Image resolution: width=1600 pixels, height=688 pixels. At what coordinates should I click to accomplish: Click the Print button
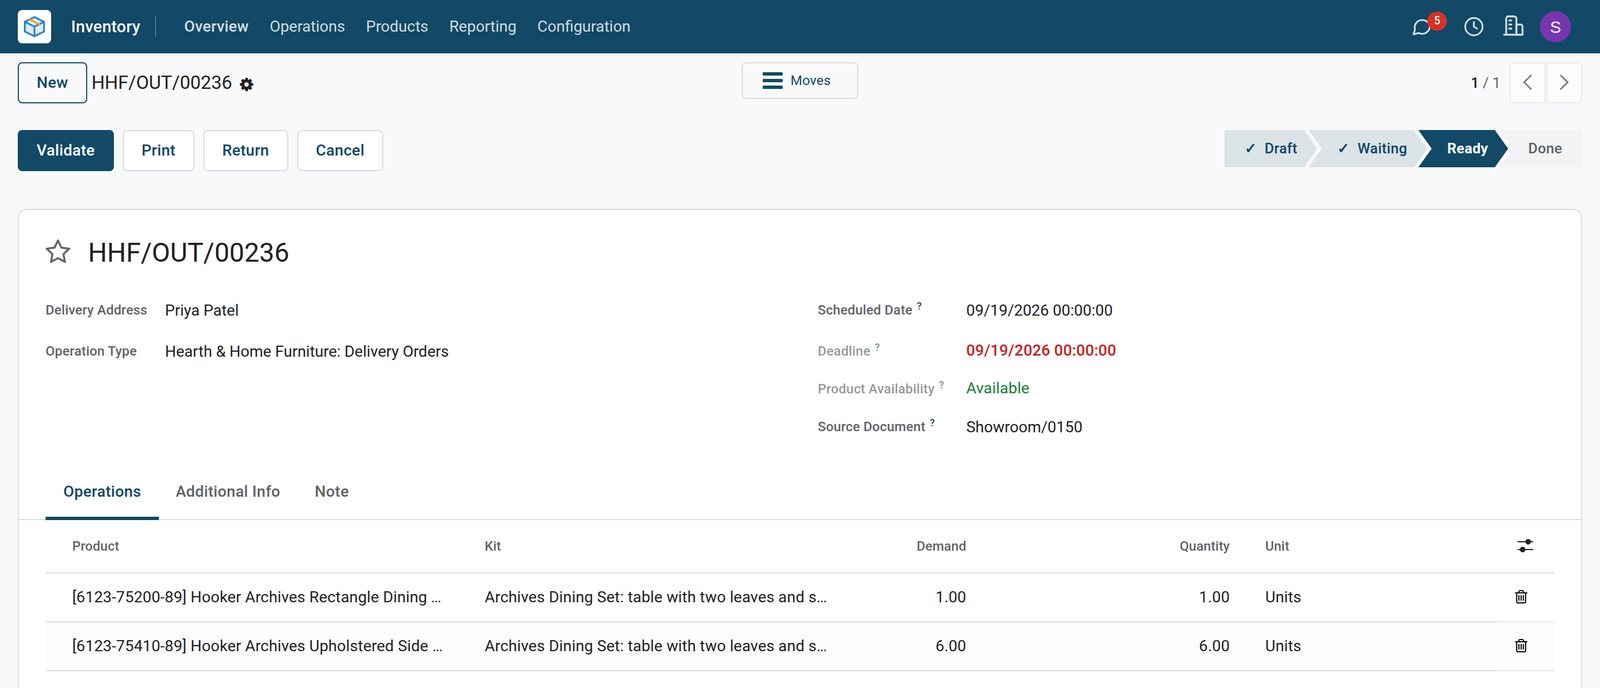[158, 150]
